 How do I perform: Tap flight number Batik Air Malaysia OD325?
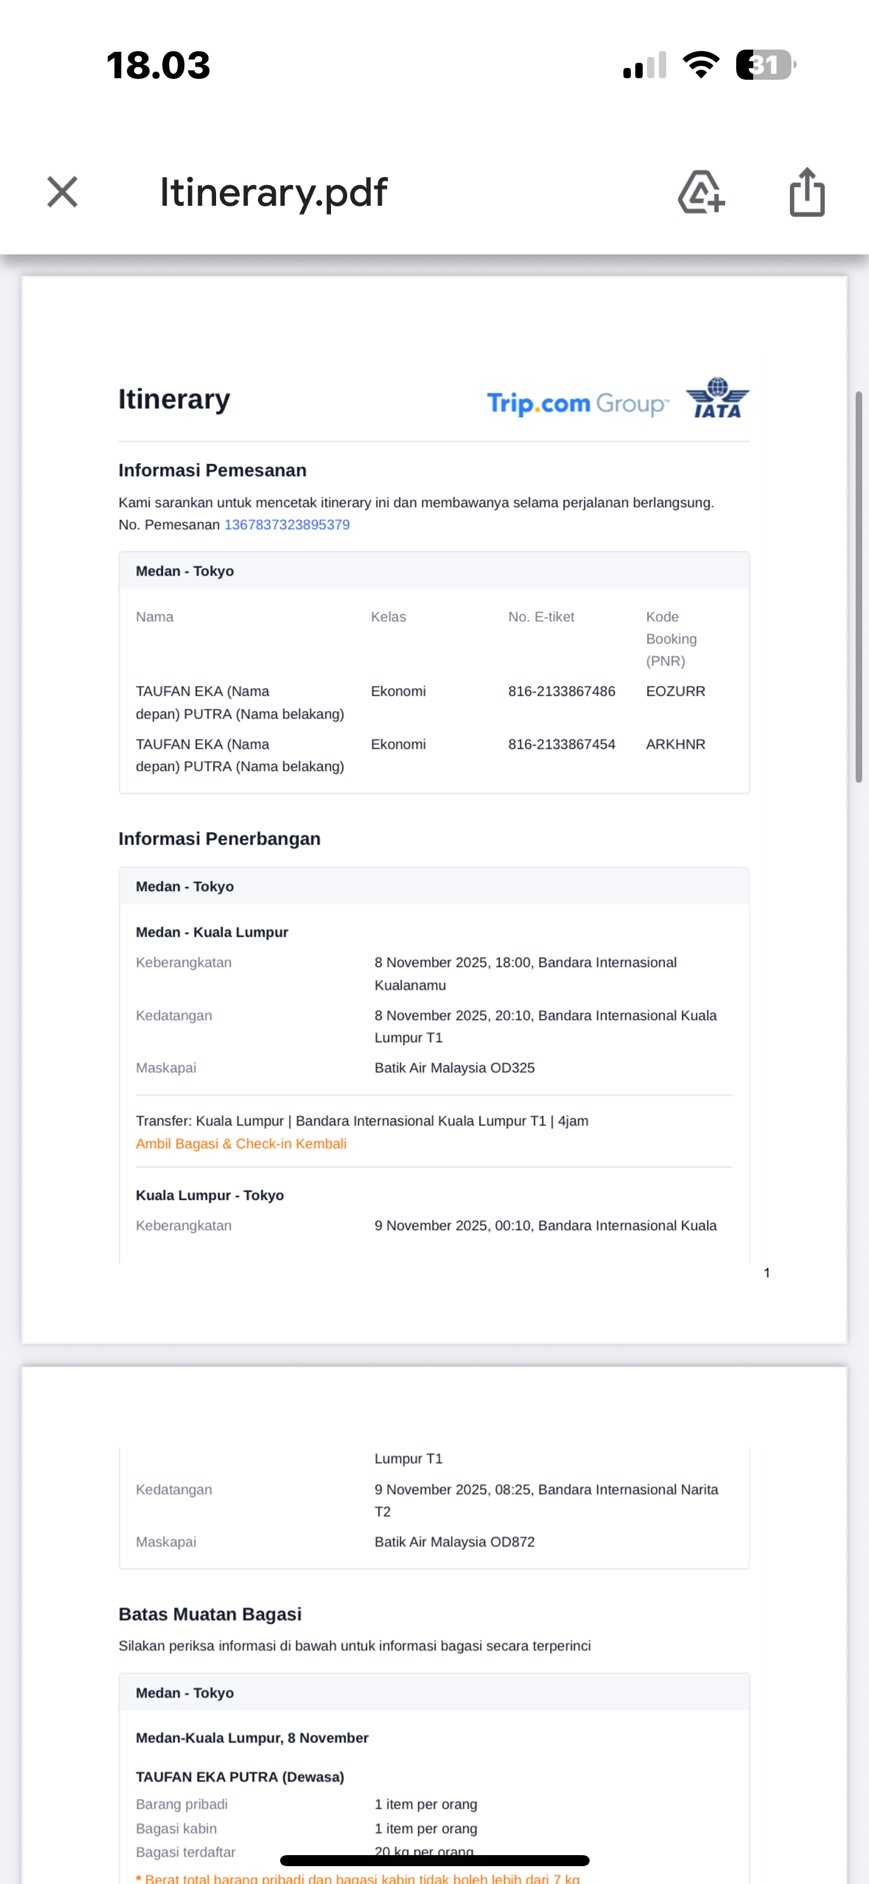coord(454,1068)
